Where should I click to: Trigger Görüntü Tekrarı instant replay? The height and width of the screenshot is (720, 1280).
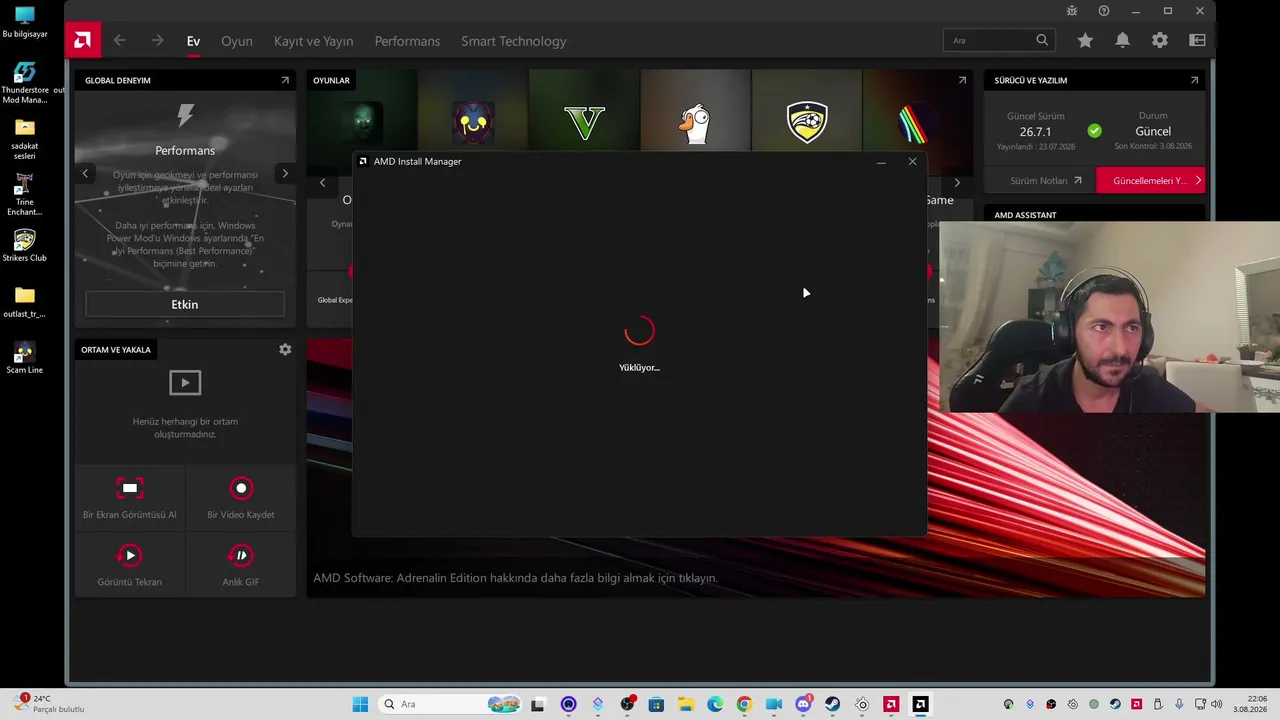130,564
